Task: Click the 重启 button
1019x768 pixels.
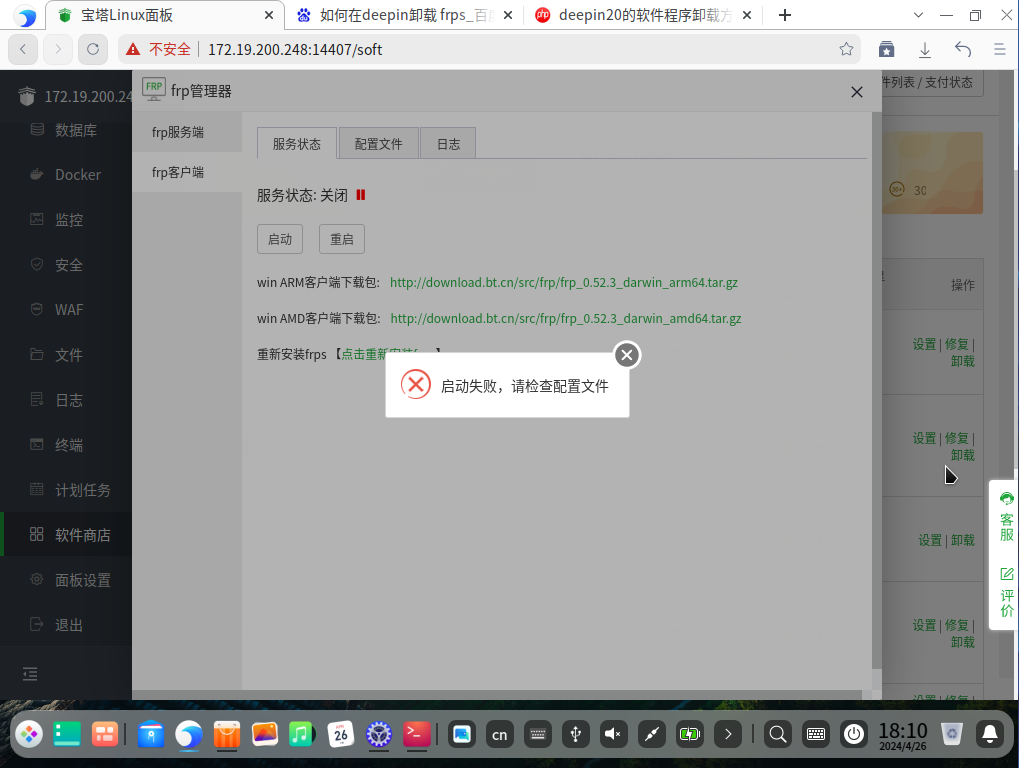Action: (x=342, y=239)
